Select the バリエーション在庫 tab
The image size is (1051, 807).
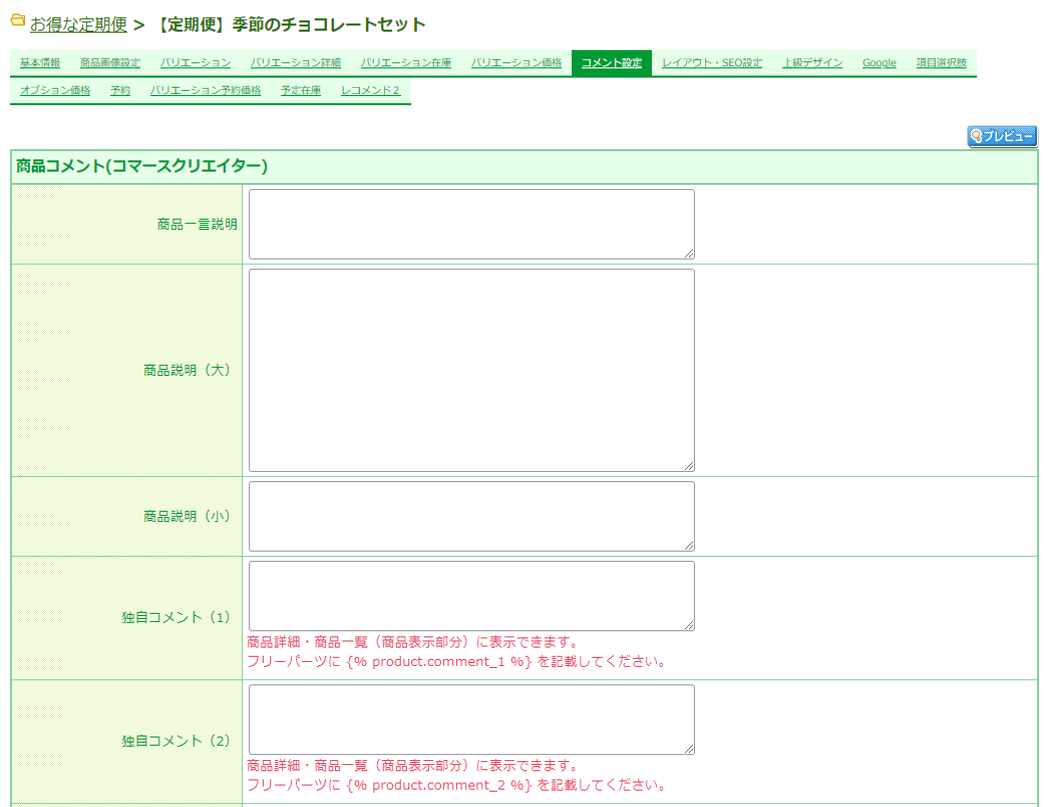[x=406, y=63]
